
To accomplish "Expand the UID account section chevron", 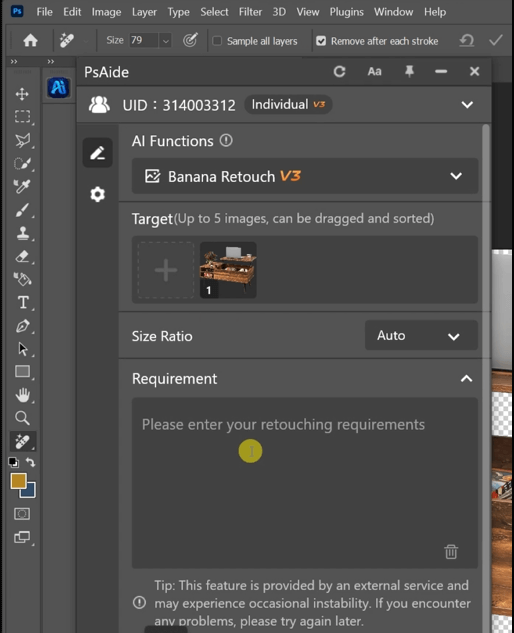I will click(467, 105).
